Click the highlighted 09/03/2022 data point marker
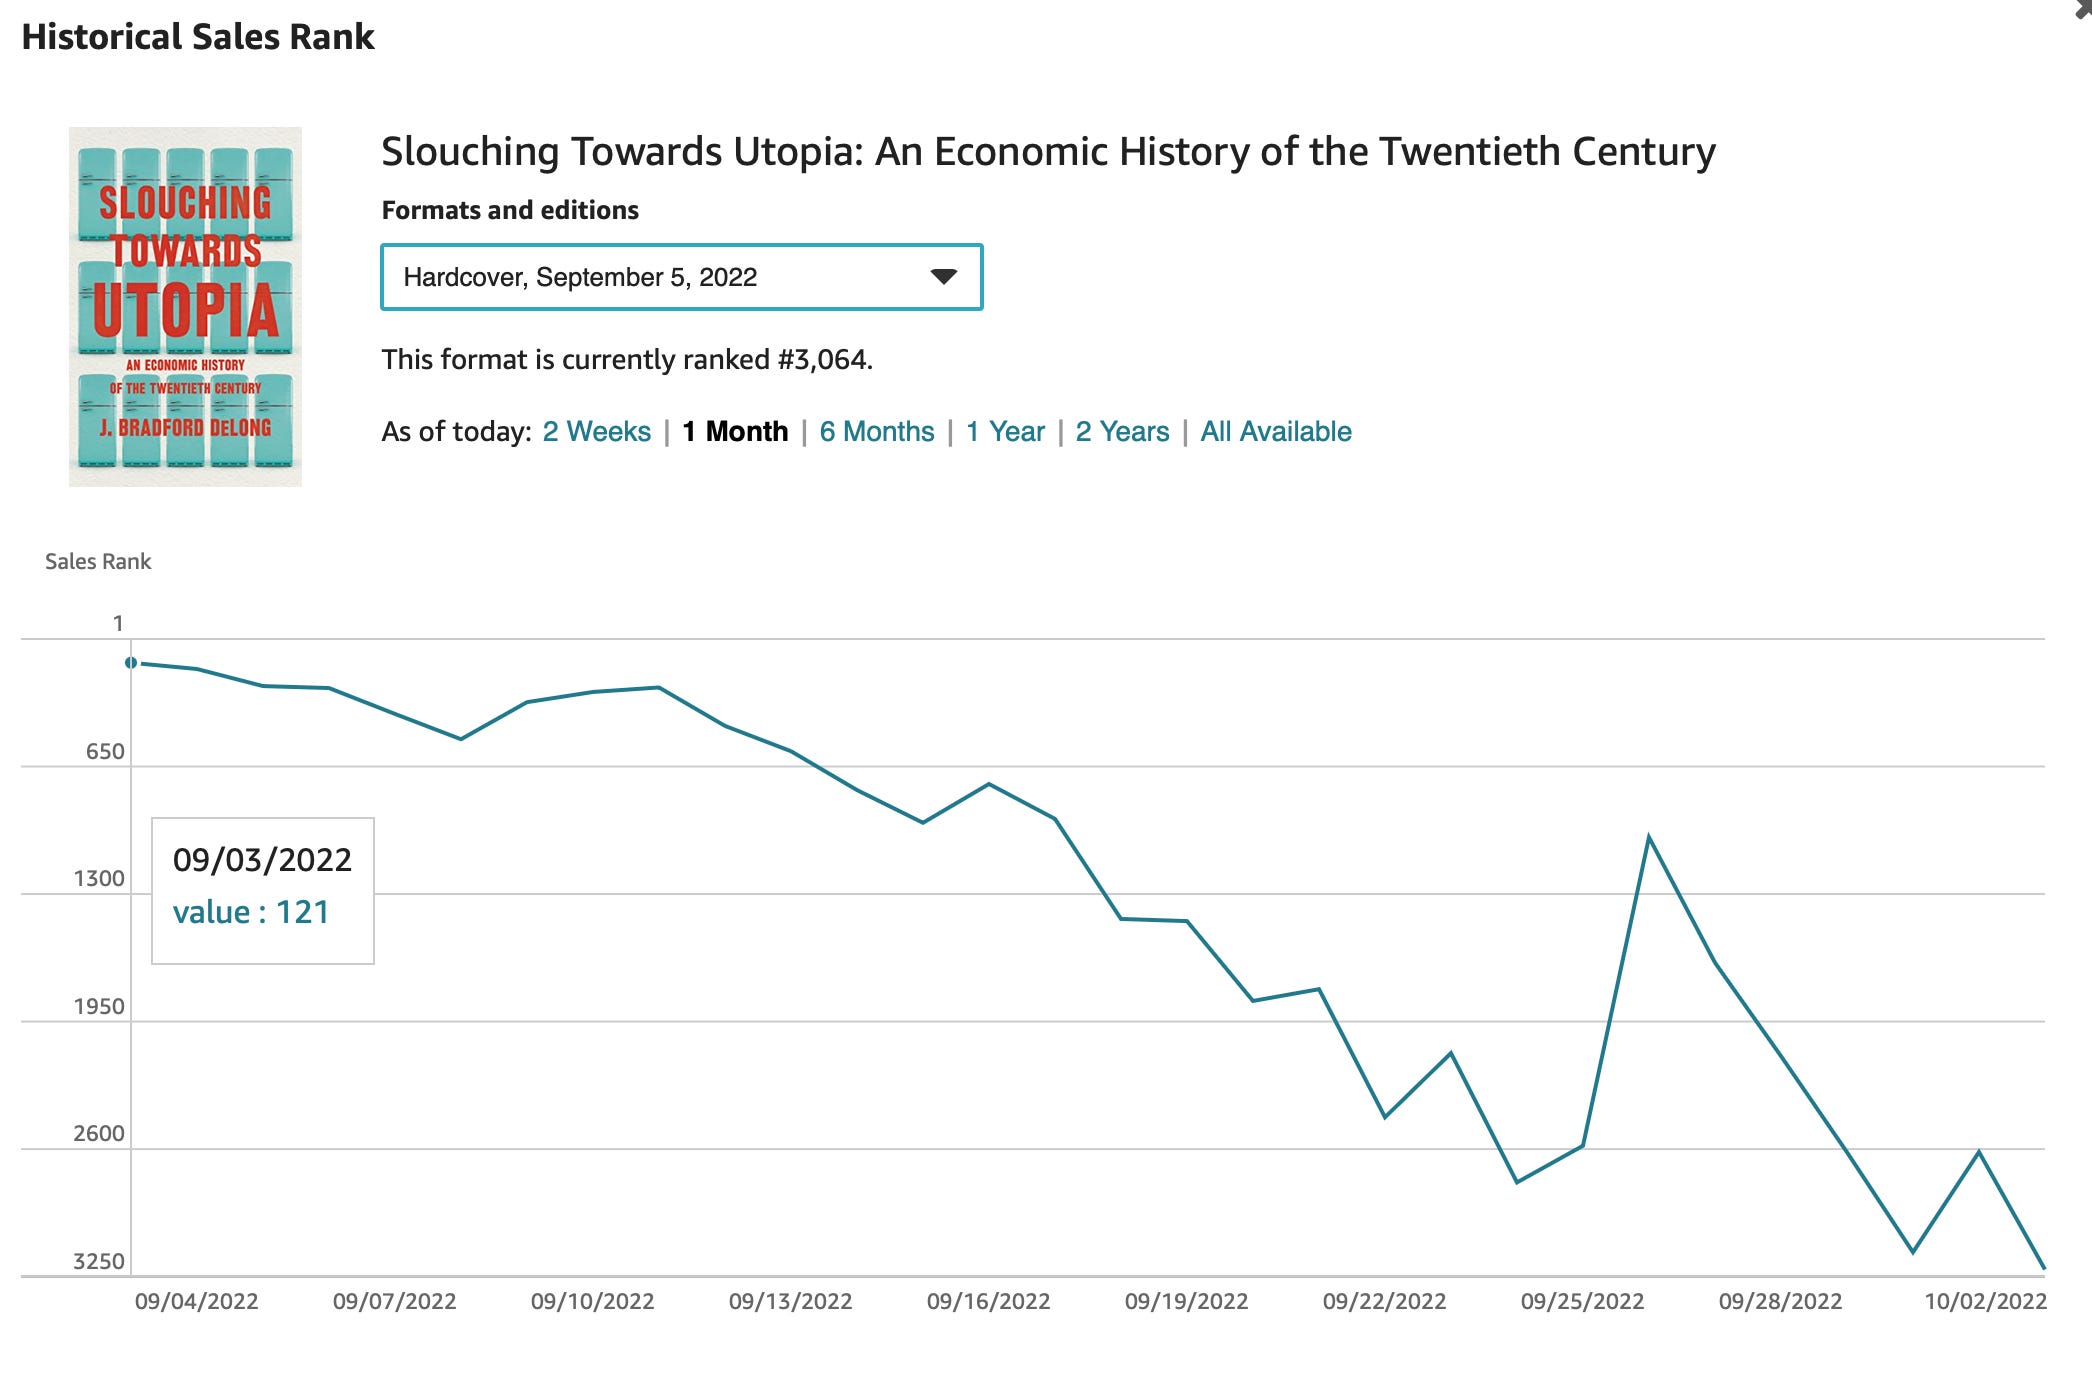 coord(131,662)
